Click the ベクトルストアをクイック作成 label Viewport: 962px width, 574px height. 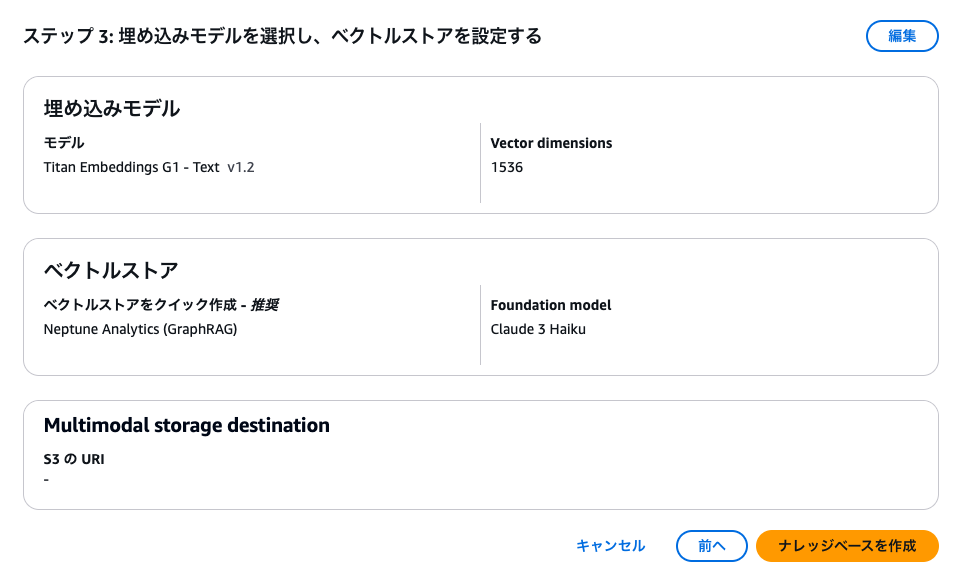(141, 305)
